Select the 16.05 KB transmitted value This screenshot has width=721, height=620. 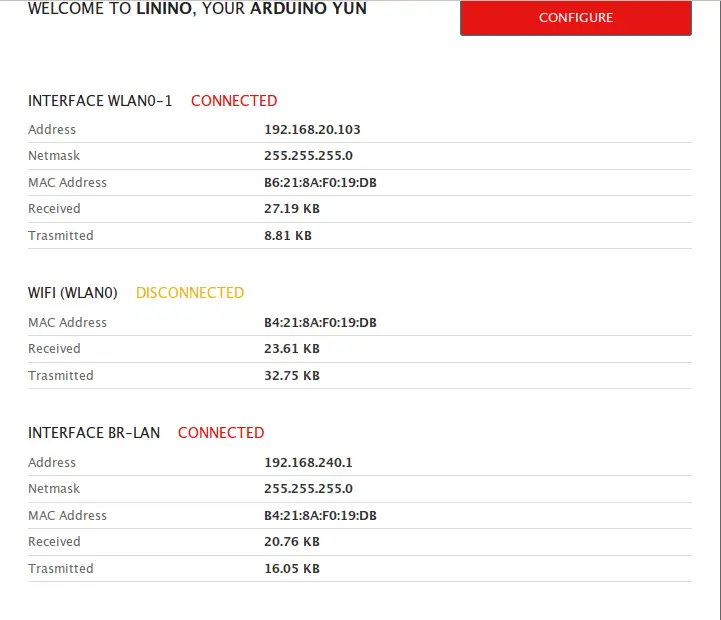click(292, 568)
